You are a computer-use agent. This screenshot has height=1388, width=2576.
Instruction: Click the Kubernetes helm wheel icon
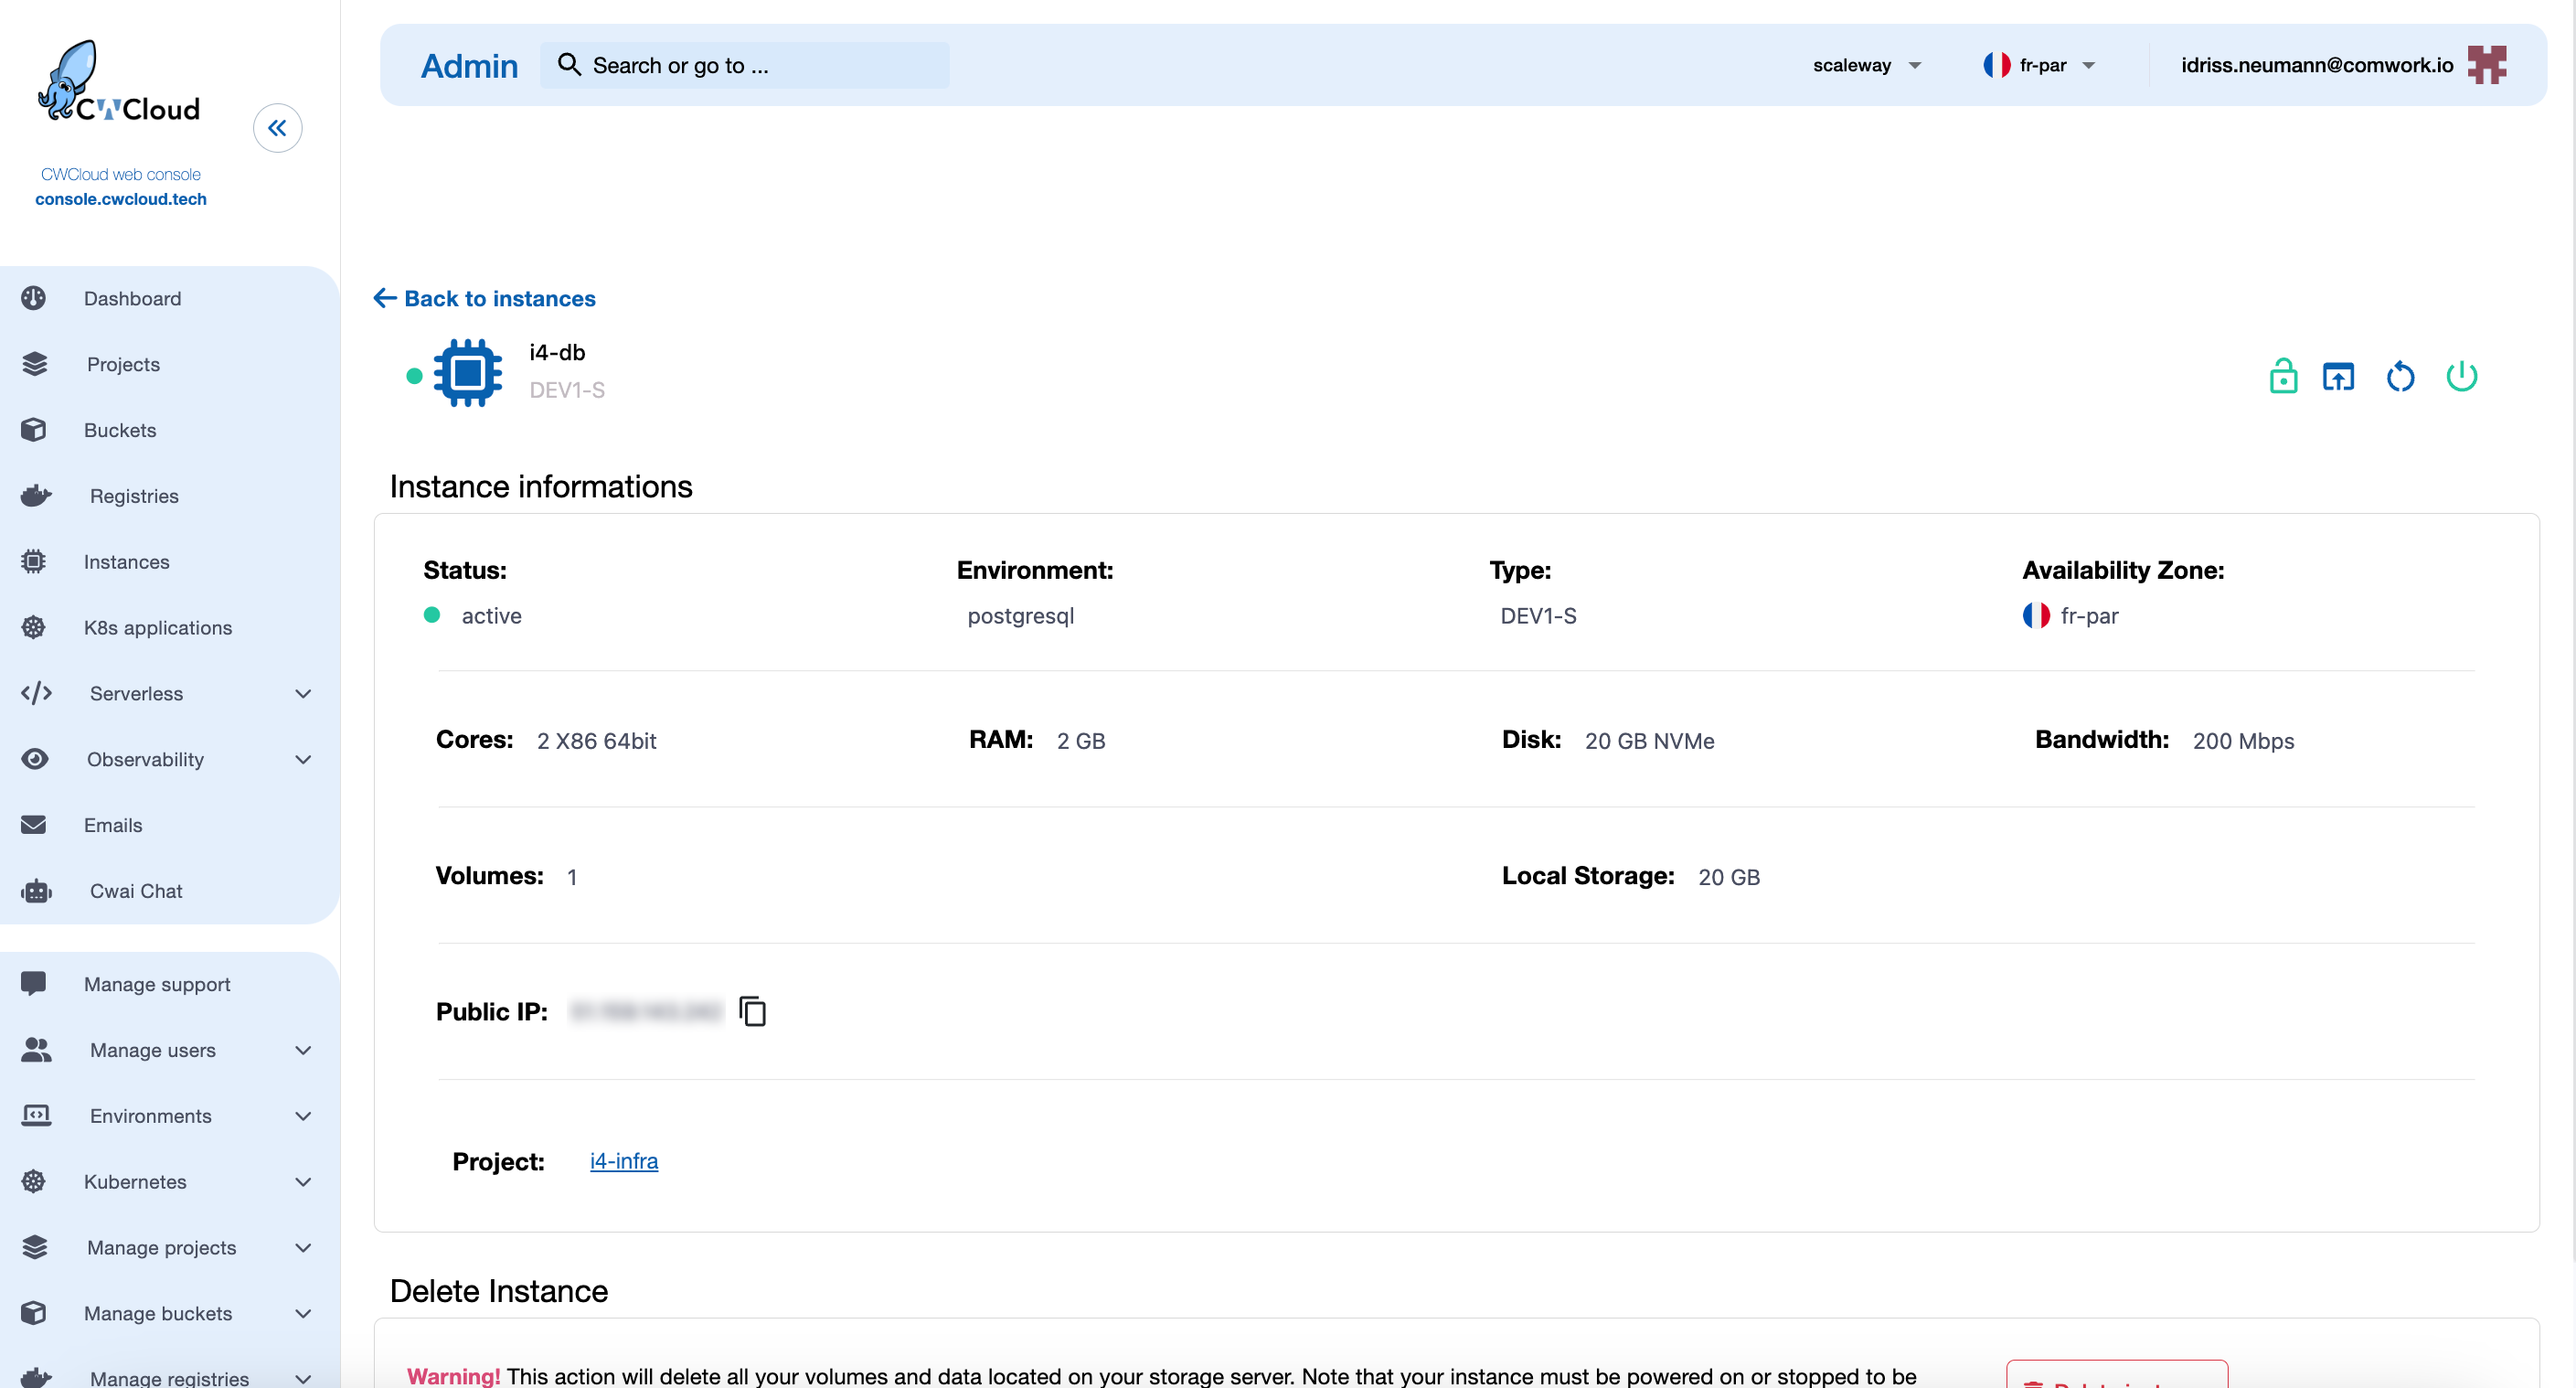pyautogui.click(x=34, y=1181)
